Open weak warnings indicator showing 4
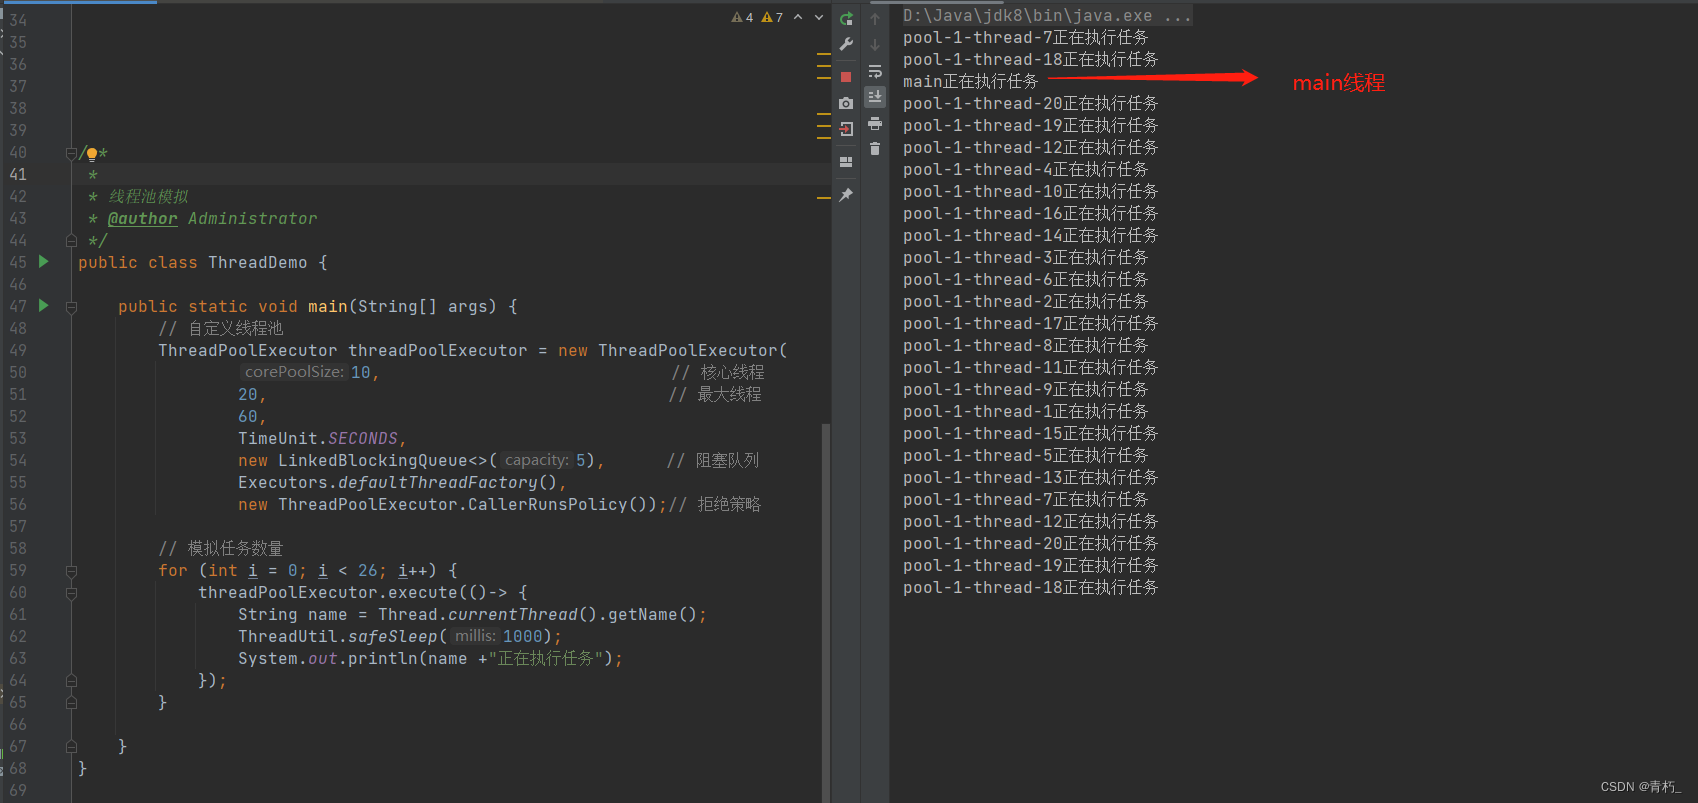Image resolution: width=1698 pixels, height=803 pixels. point(742,17)
